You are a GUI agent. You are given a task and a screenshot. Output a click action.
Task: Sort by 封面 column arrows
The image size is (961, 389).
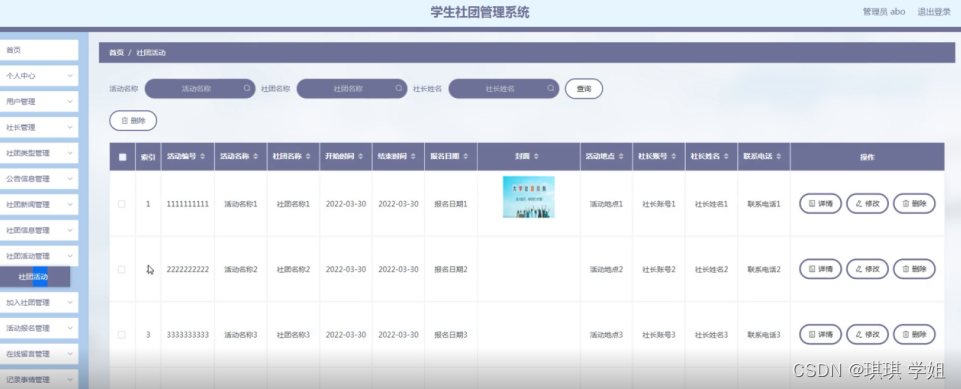[537, 157]
